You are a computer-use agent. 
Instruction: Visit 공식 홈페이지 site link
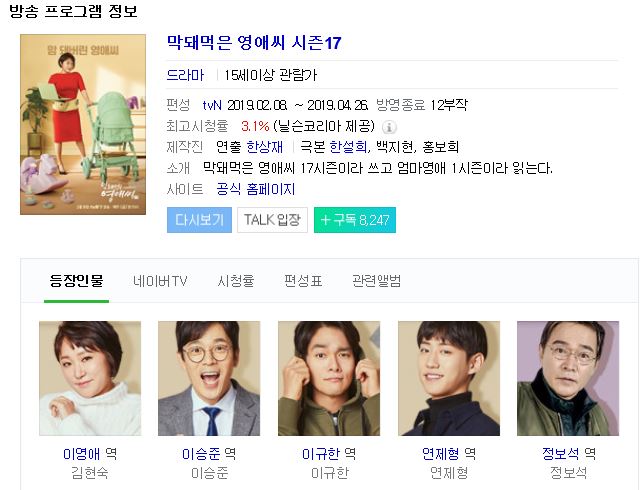[x=255, y=189]
